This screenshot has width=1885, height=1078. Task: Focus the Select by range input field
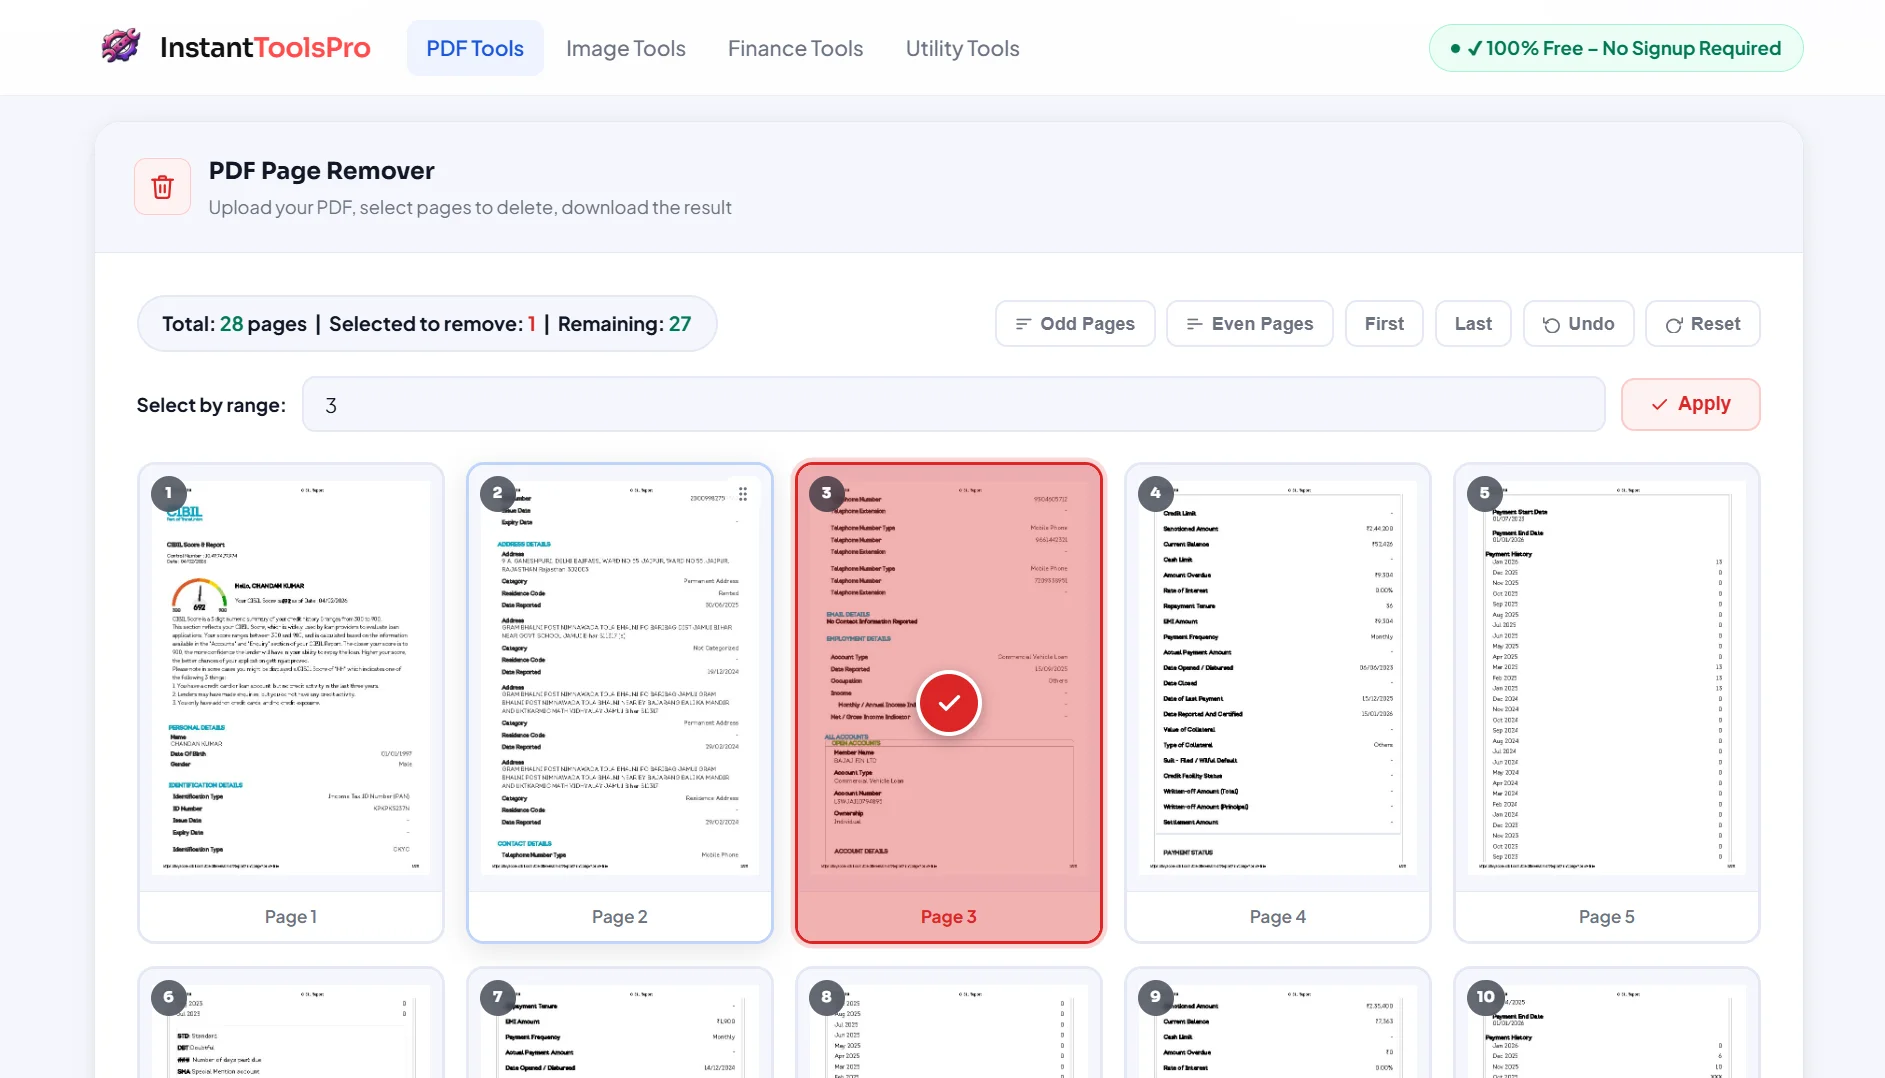click(x=953, y=405)
